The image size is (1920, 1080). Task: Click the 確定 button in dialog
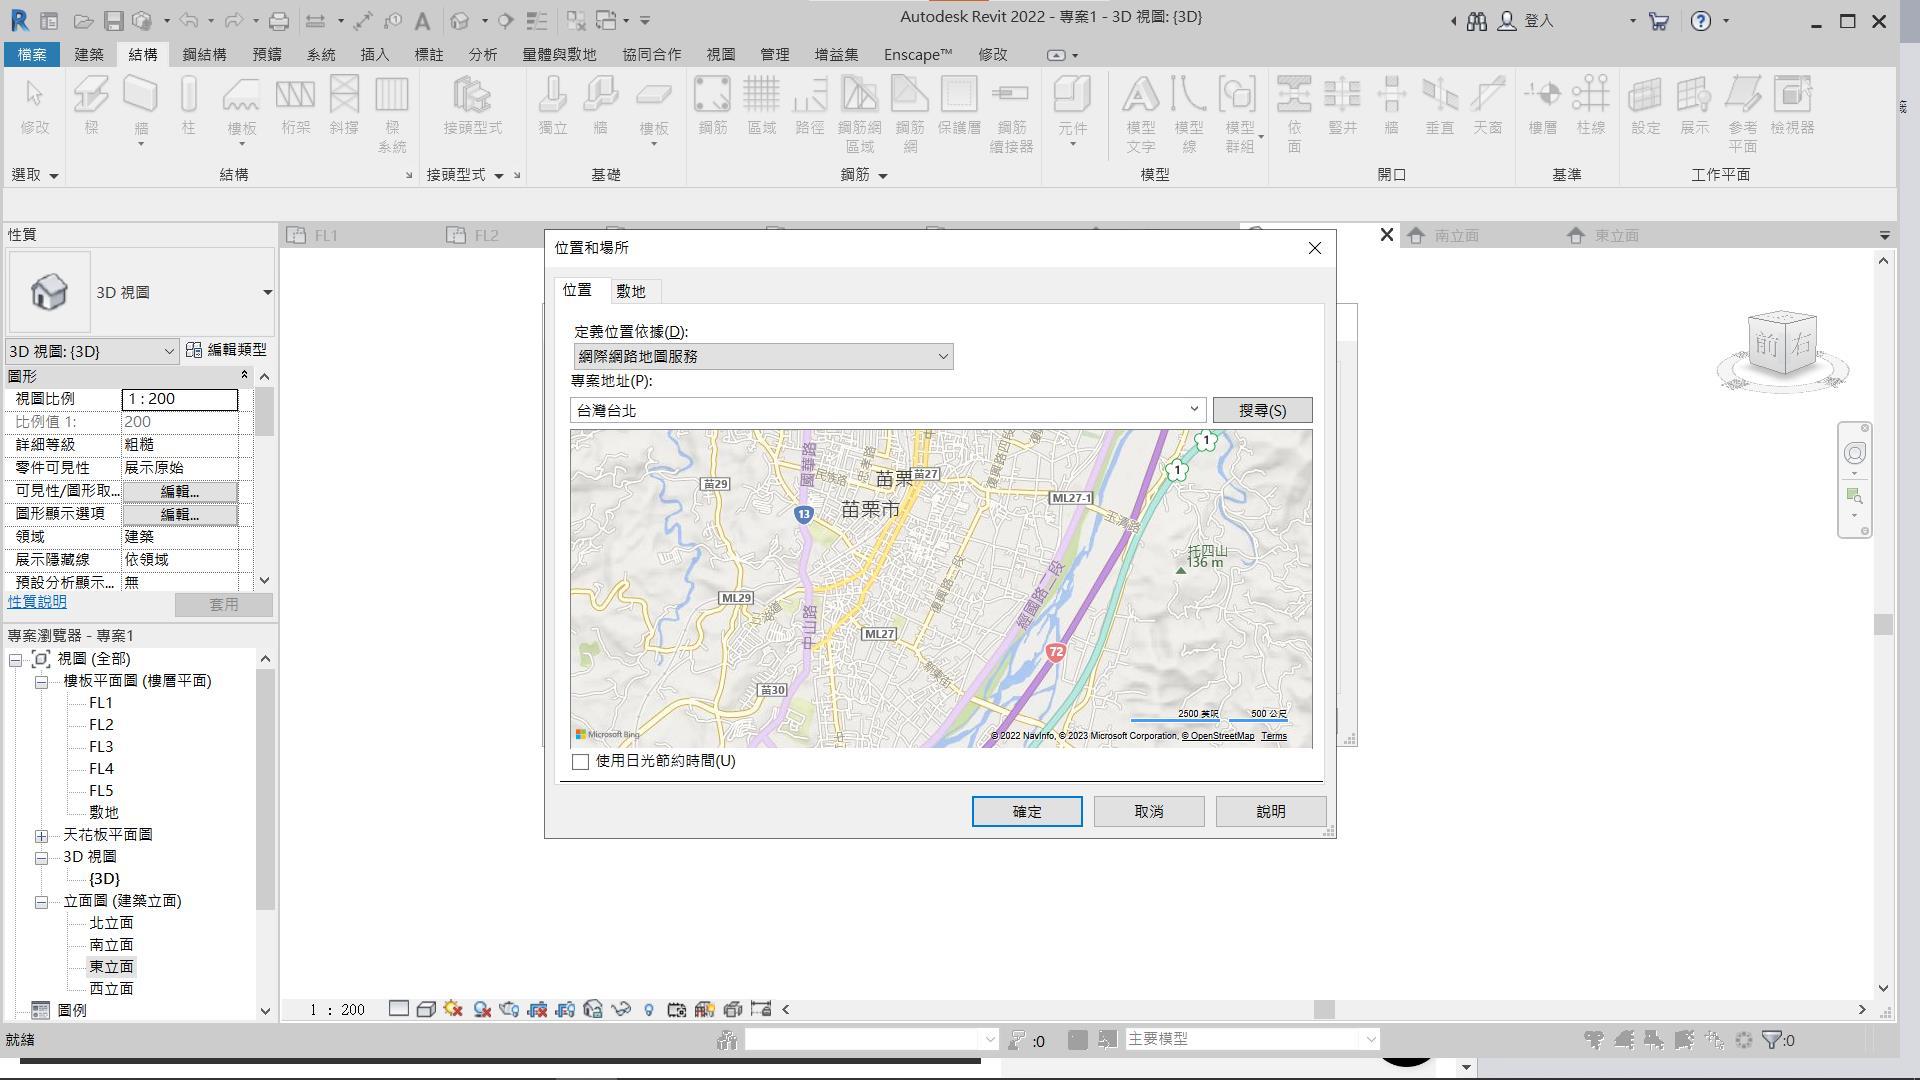(x=1027, y=812)
